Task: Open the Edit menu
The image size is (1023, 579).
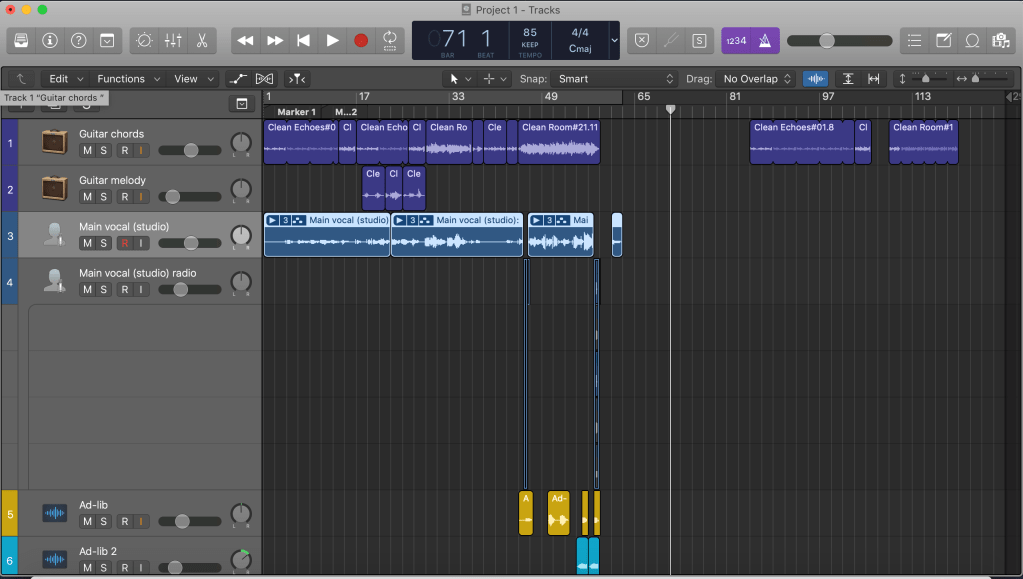Action: pyautogui.click(x=66, y=79)
